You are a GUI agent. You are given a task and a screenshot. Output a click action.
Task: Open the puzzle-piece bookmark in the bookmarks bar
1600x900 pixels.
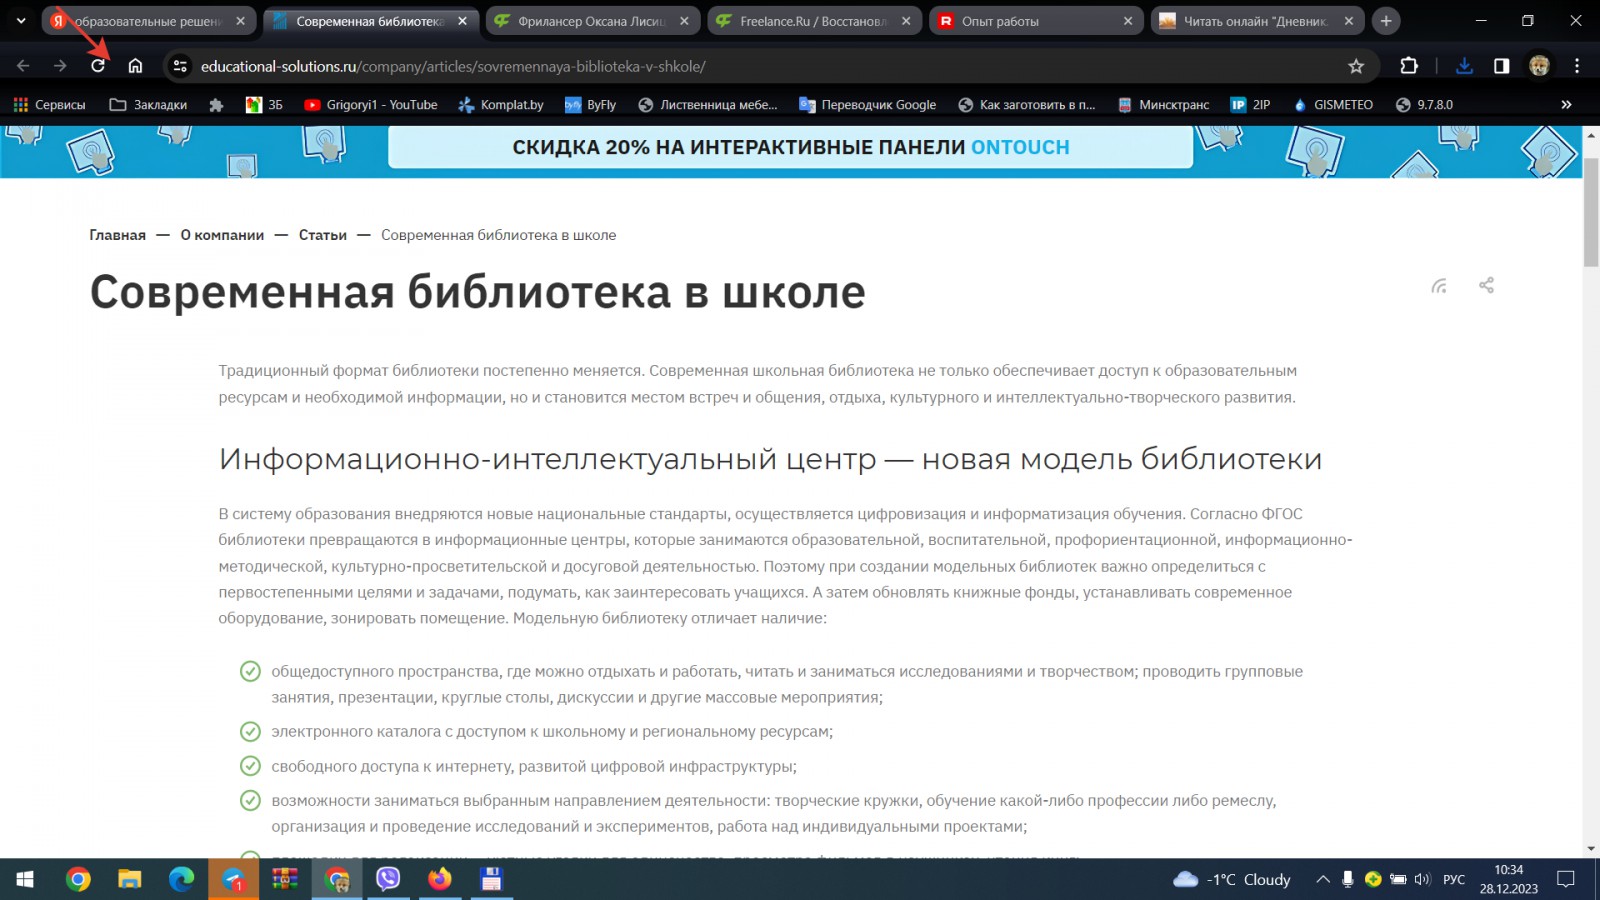point(216,105)
